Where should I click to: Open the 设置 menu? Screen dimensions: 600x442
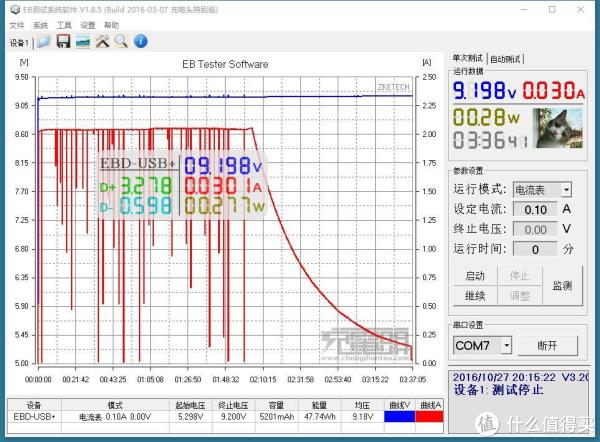[88, 25]
